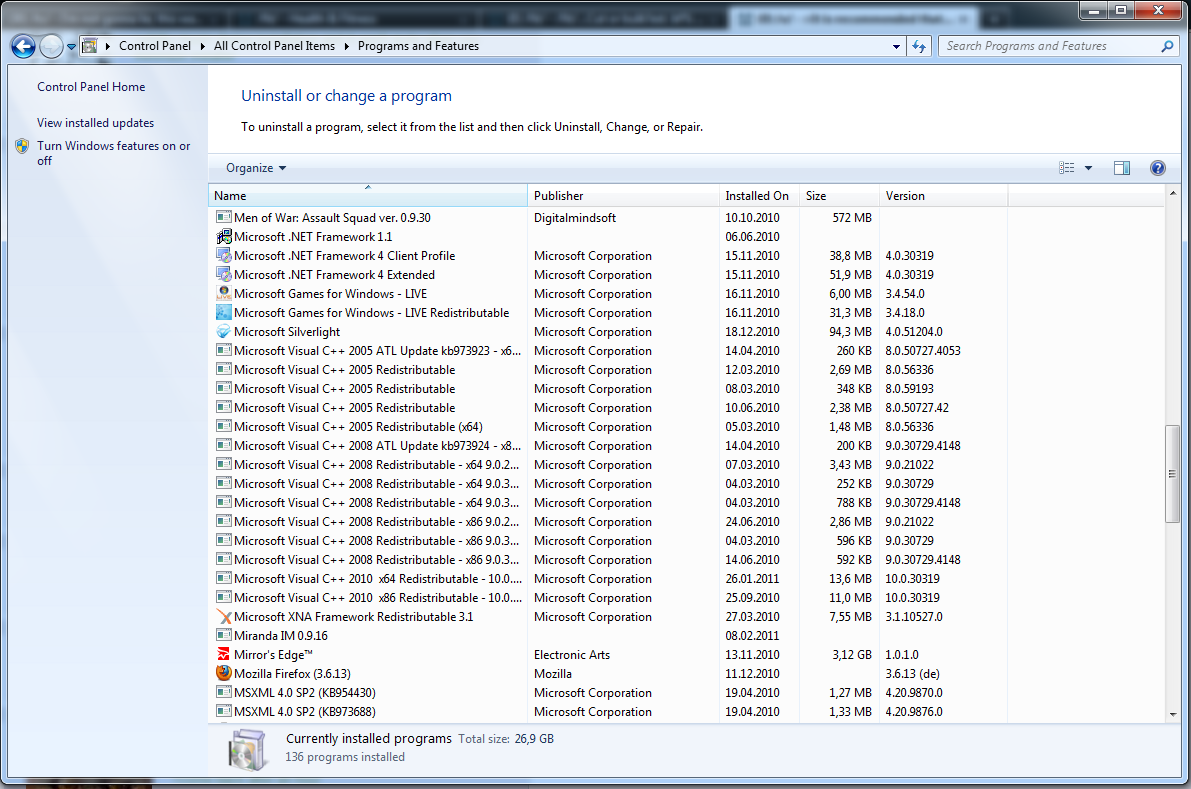Click the shield icon beside Windows features
The width and height of the screenshot is (1191, 789).
[22, 146]
